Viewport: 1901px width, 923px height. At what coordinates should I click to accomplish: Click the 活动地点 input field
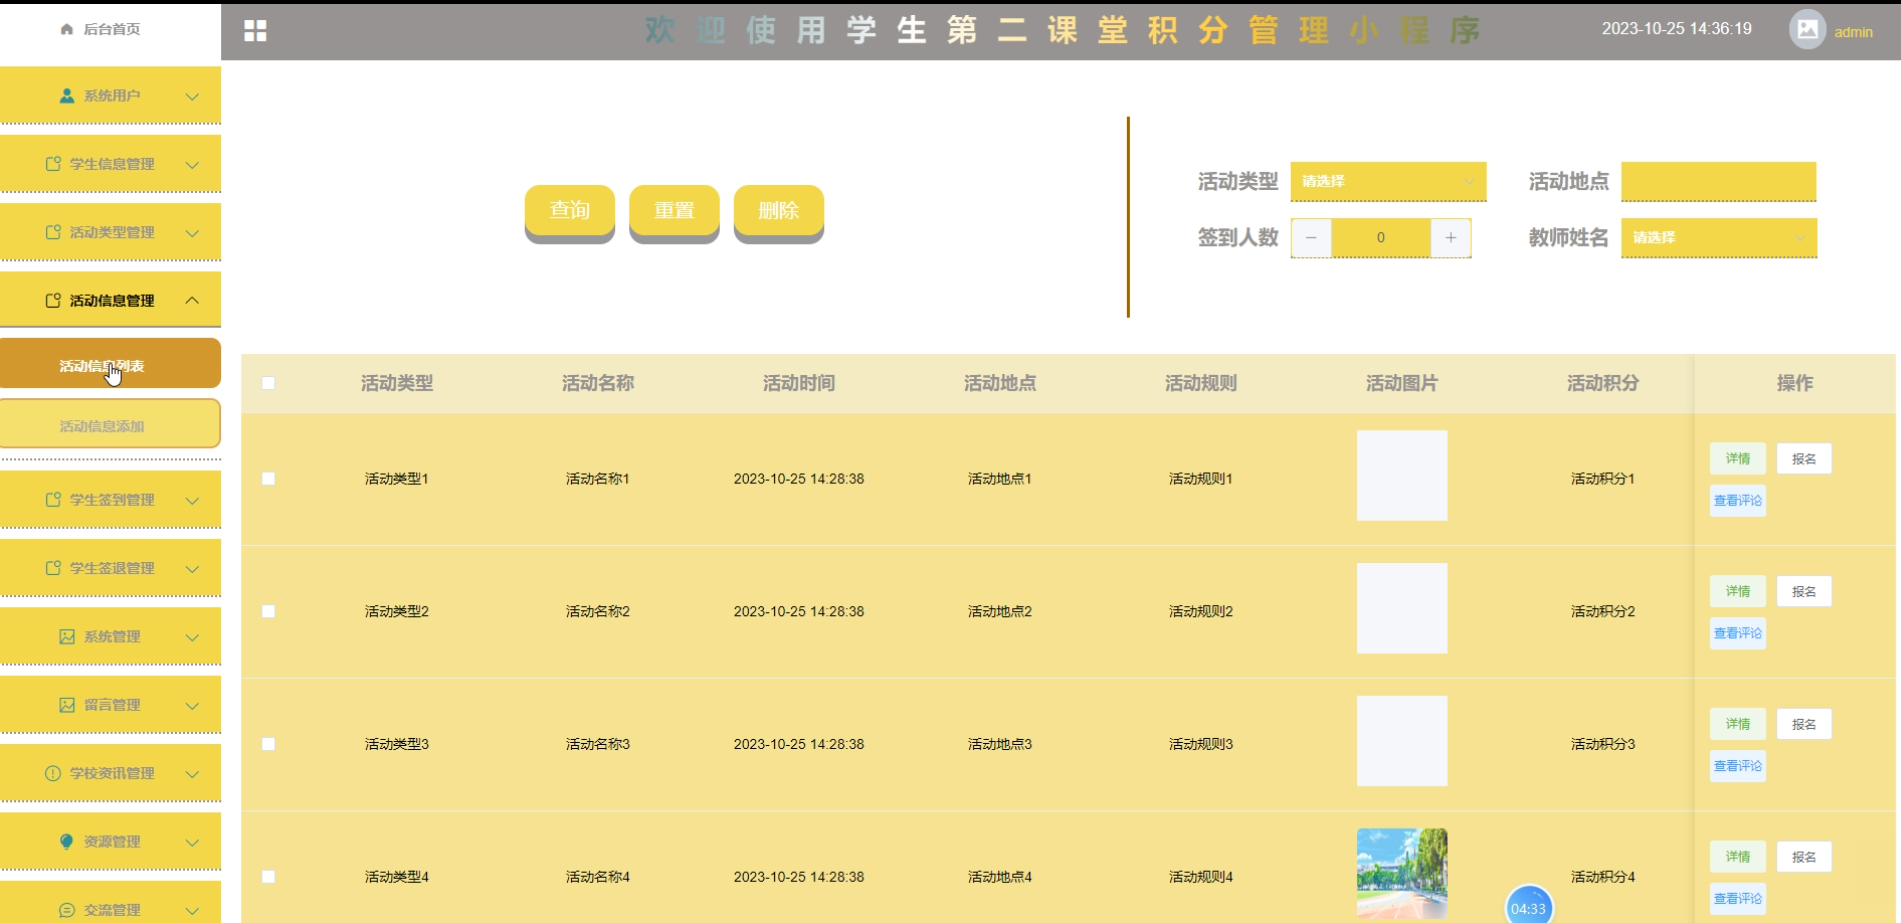(1719, 181)
